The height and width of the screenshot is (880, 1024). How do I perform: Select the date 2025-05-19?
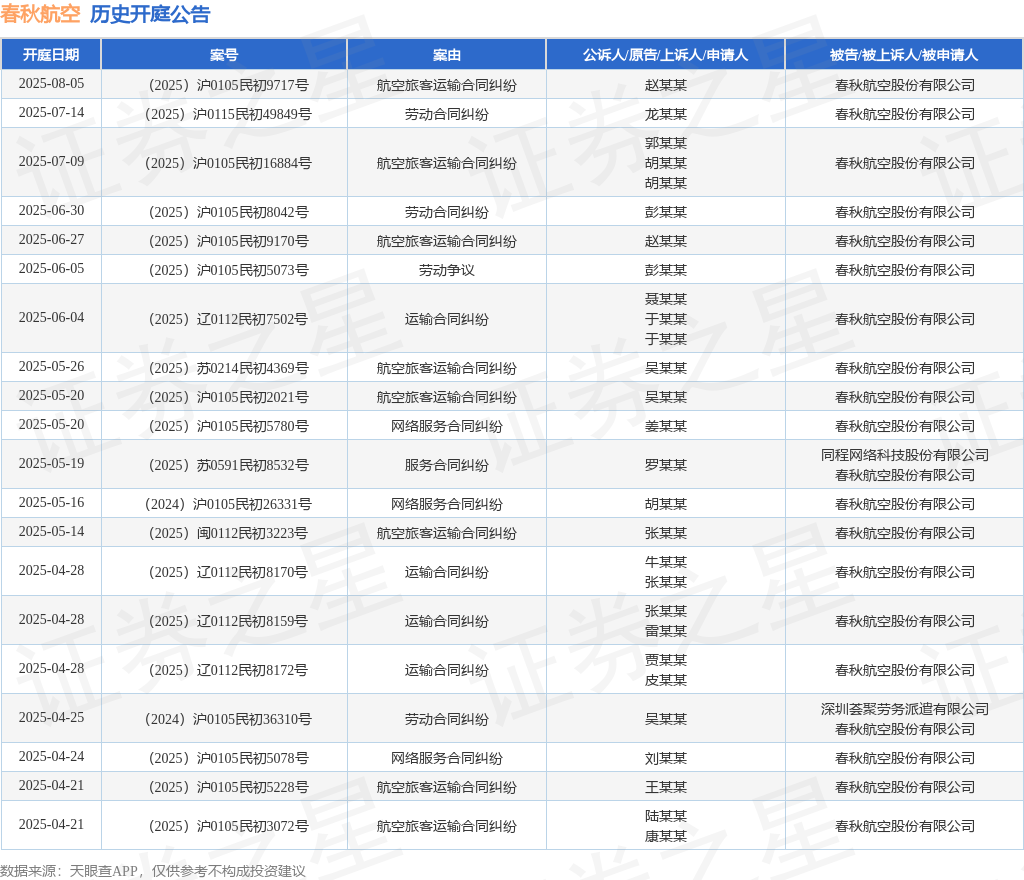pos(51,464)
